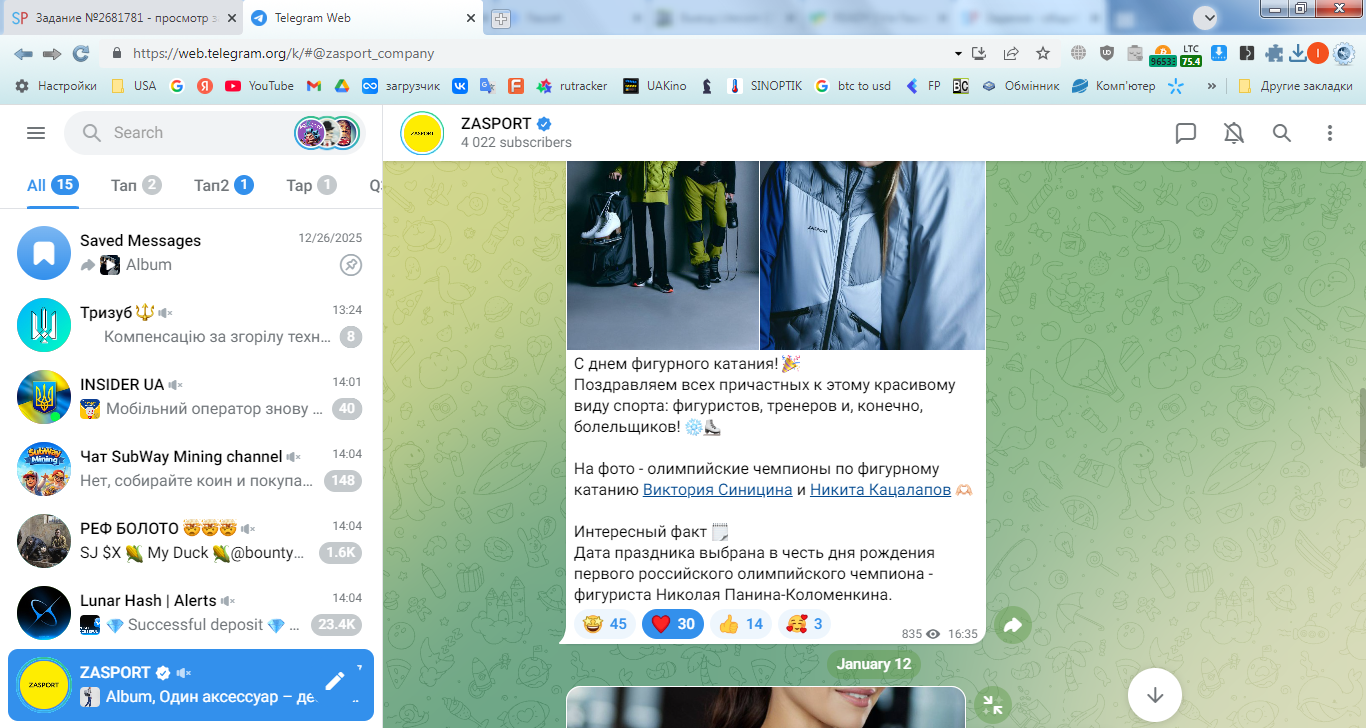Open the Saved Messages chat
This screenshot has width=1366, height=728.
tap(190, 253)
